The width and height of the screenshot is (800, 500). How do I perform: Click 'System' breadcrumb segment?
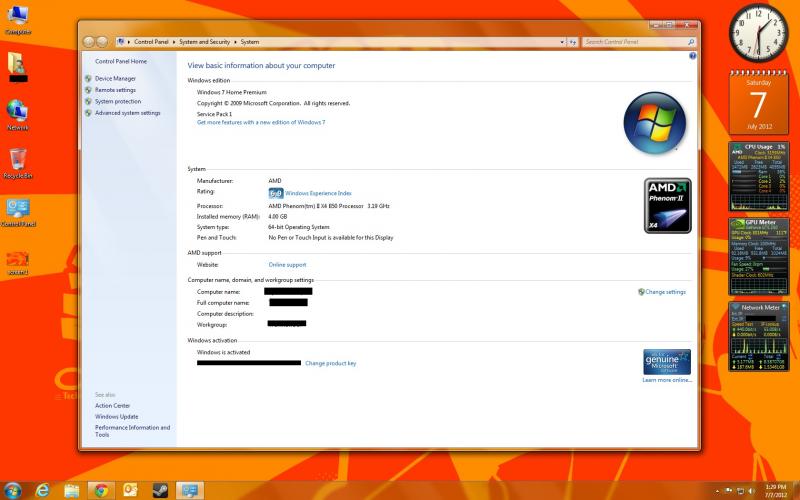click(x=250, y=42)
